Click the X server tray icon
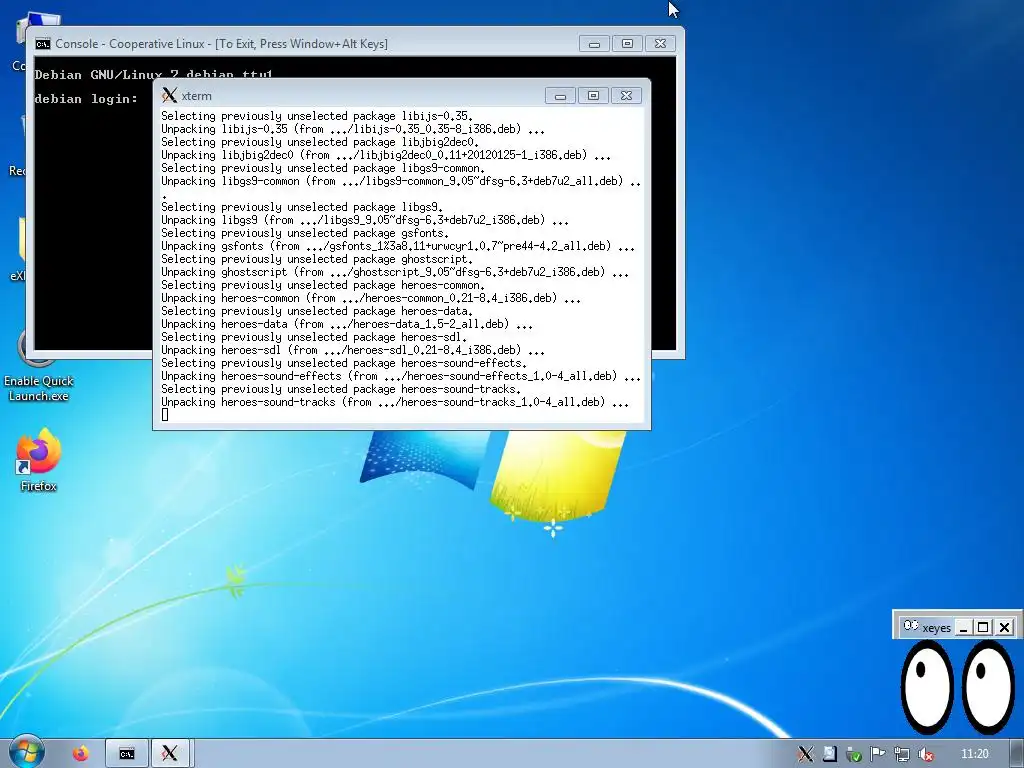This screenshot has width=1024, height=768. pos(805,754)
